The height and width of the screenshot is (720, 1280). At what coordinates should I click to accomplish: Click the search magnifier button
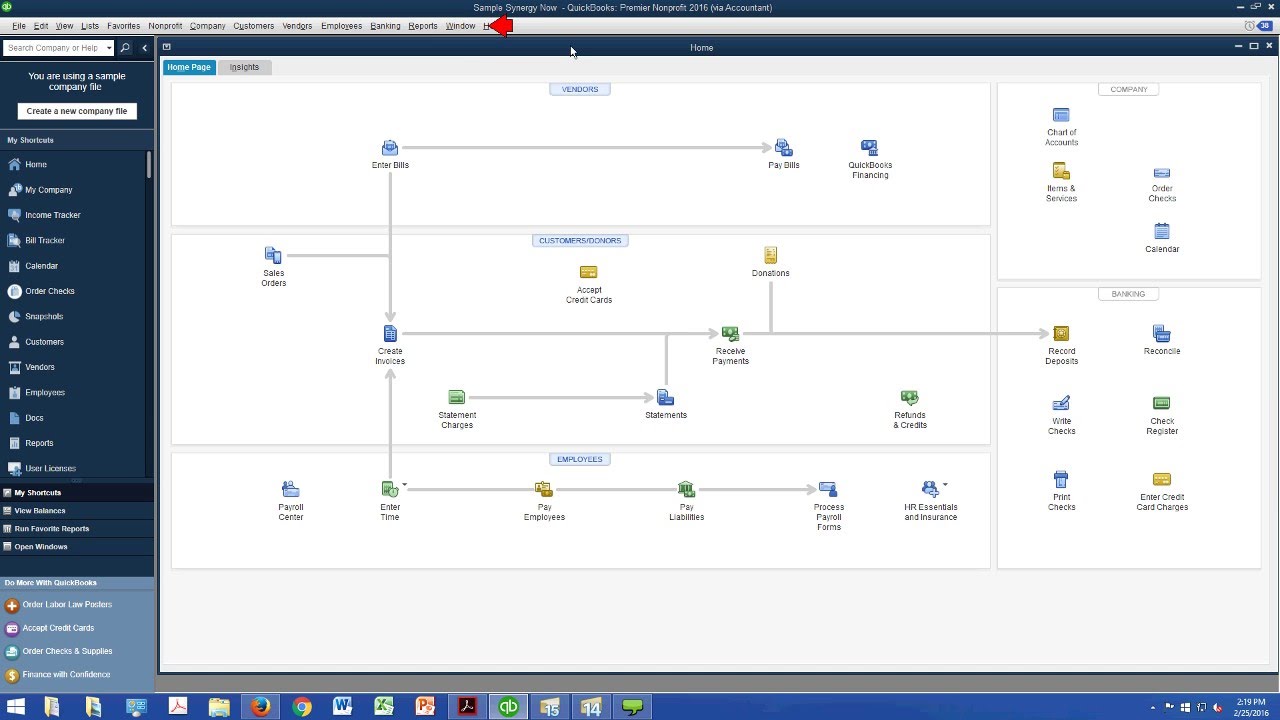point(125,48)
